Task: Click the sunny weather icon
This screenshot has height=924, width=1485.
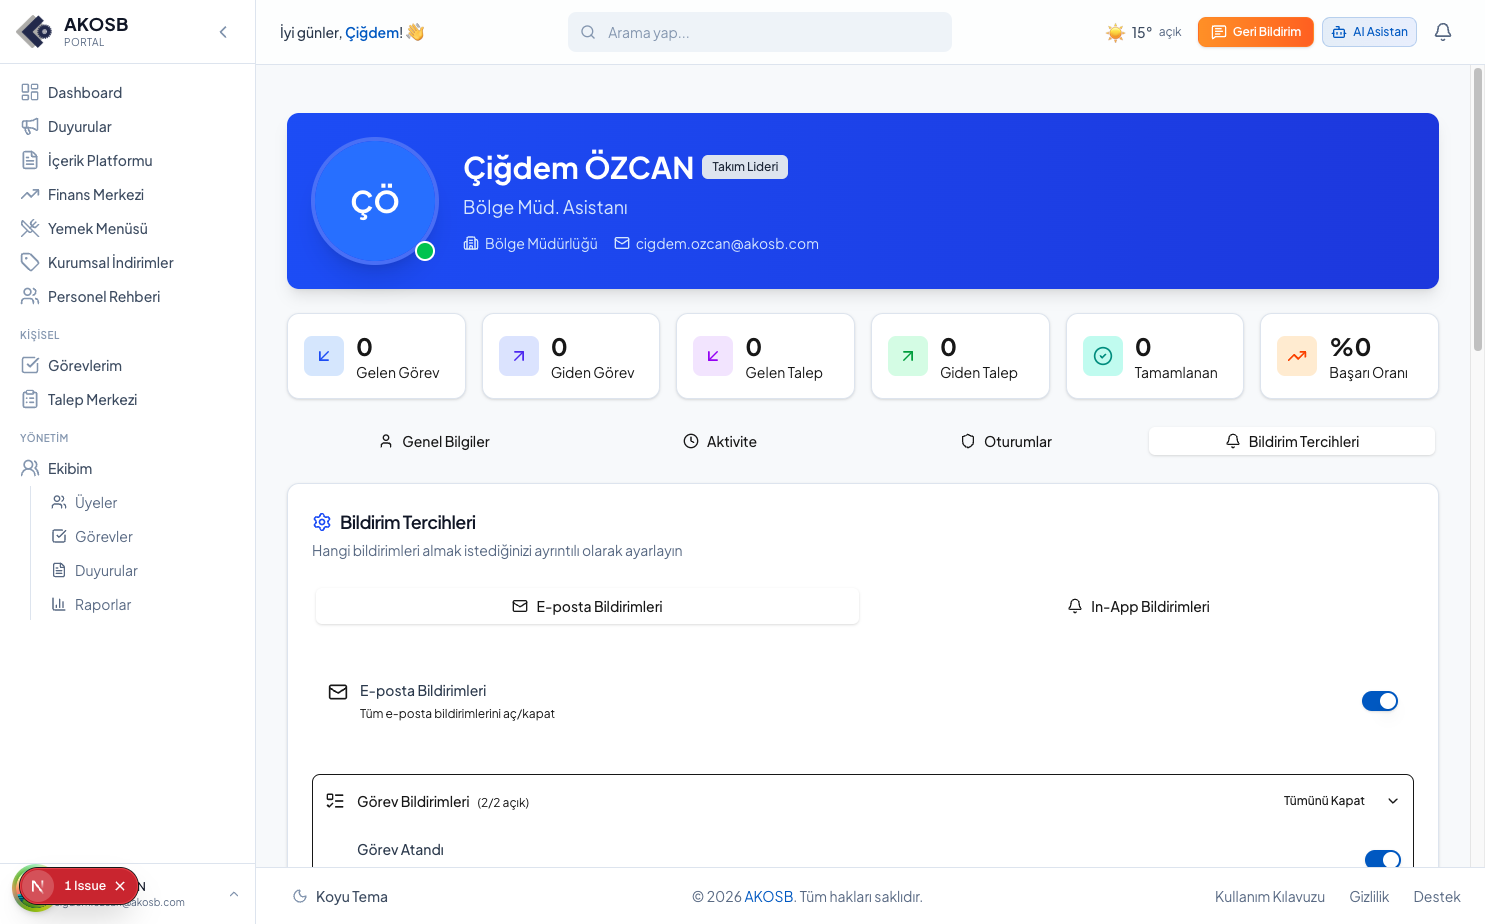Action: pyautogui.click(x=1115, y=33)
